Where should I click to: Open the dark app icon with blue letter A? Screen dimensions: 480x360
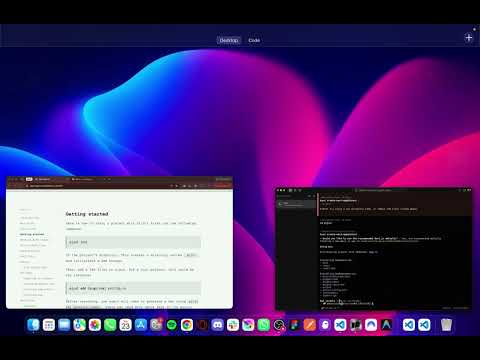[386, 325]
